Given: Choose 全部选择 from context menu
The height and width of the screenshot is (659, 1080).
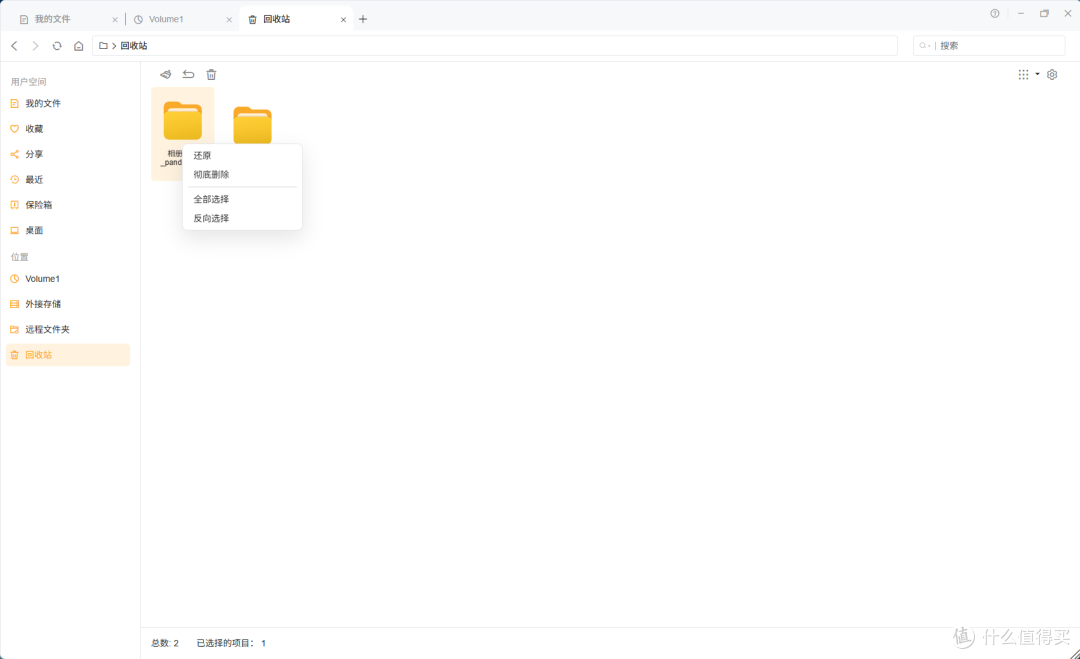Looking at the screenshot, I should tap(242, 199).
